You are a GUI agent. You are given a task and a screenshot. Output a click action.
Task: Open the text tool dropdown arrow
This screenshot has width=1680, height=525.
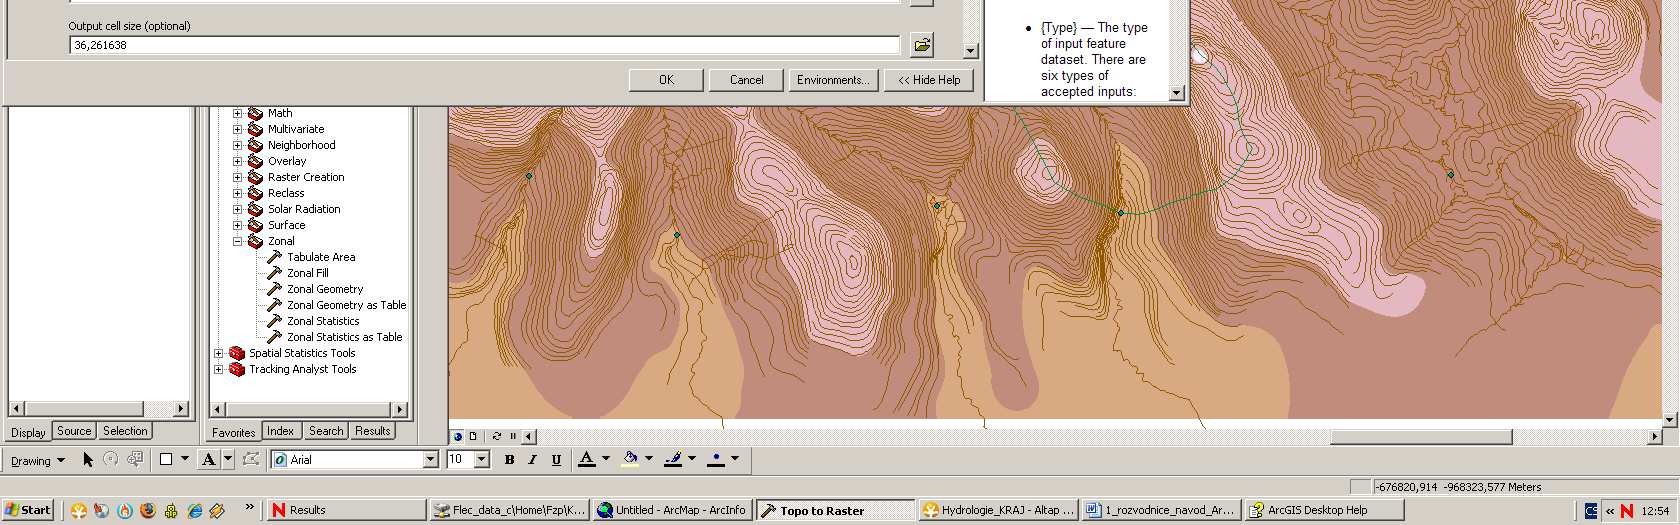point(227,459)
